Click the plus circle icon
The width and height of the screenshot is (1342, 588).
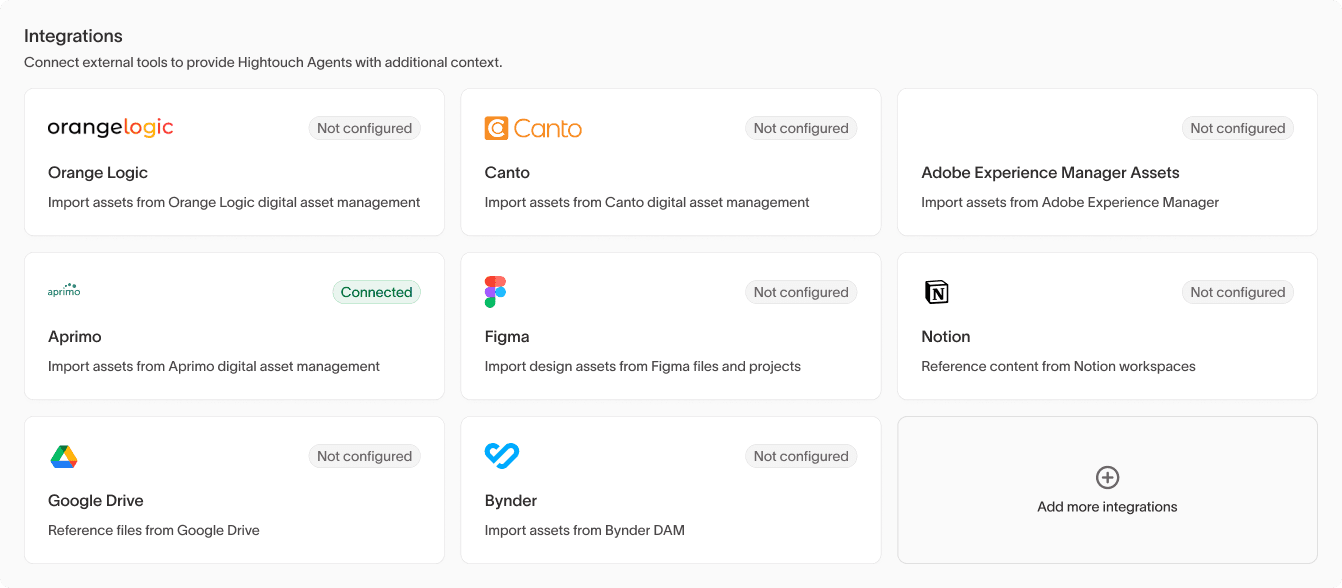point(1107,477)
